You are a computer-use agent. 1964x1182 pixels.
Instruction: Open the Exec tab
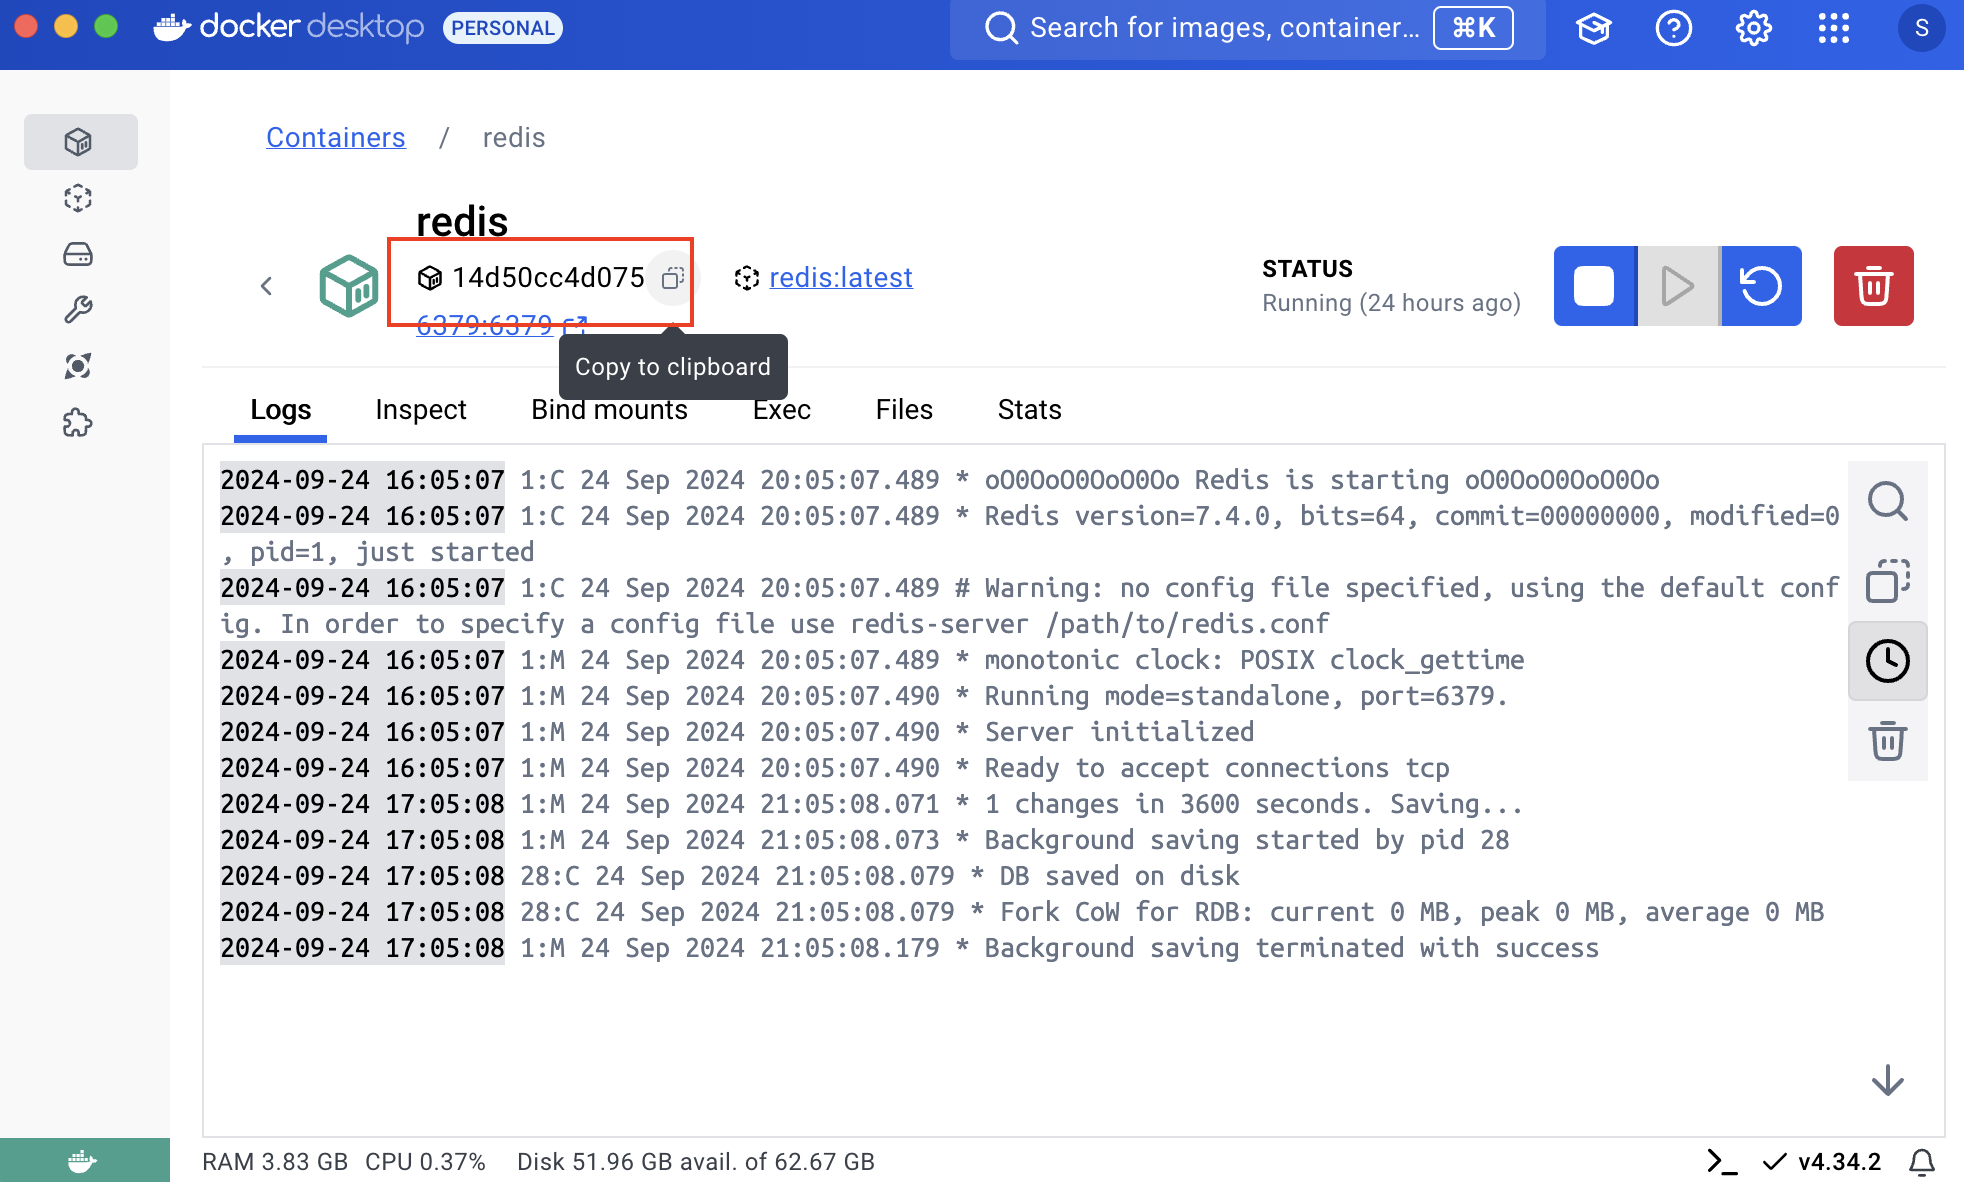[x=782, y=410]
